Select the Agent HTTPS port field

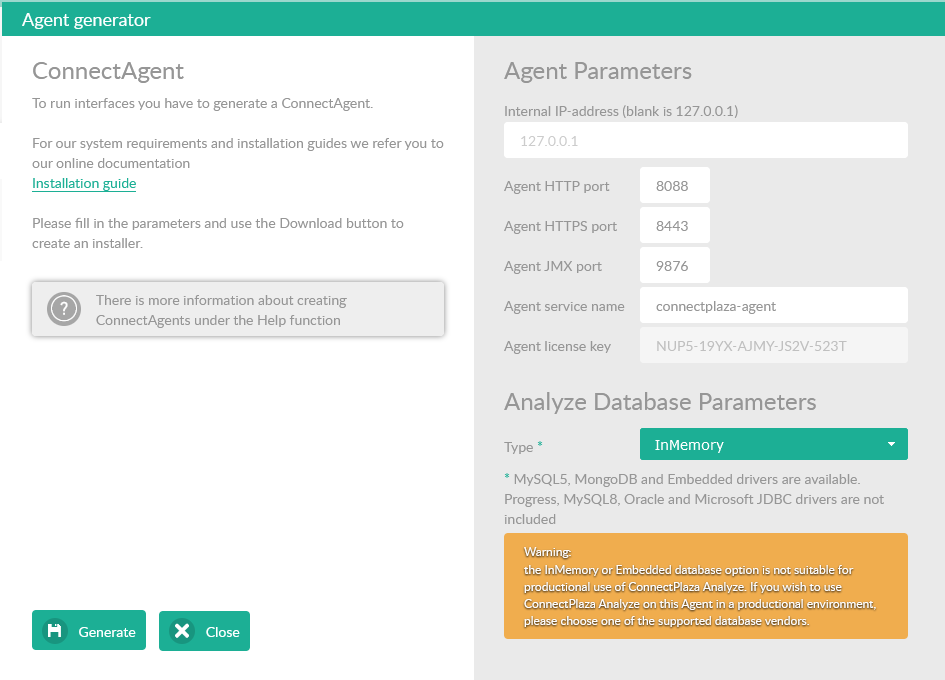click(674, 226)
